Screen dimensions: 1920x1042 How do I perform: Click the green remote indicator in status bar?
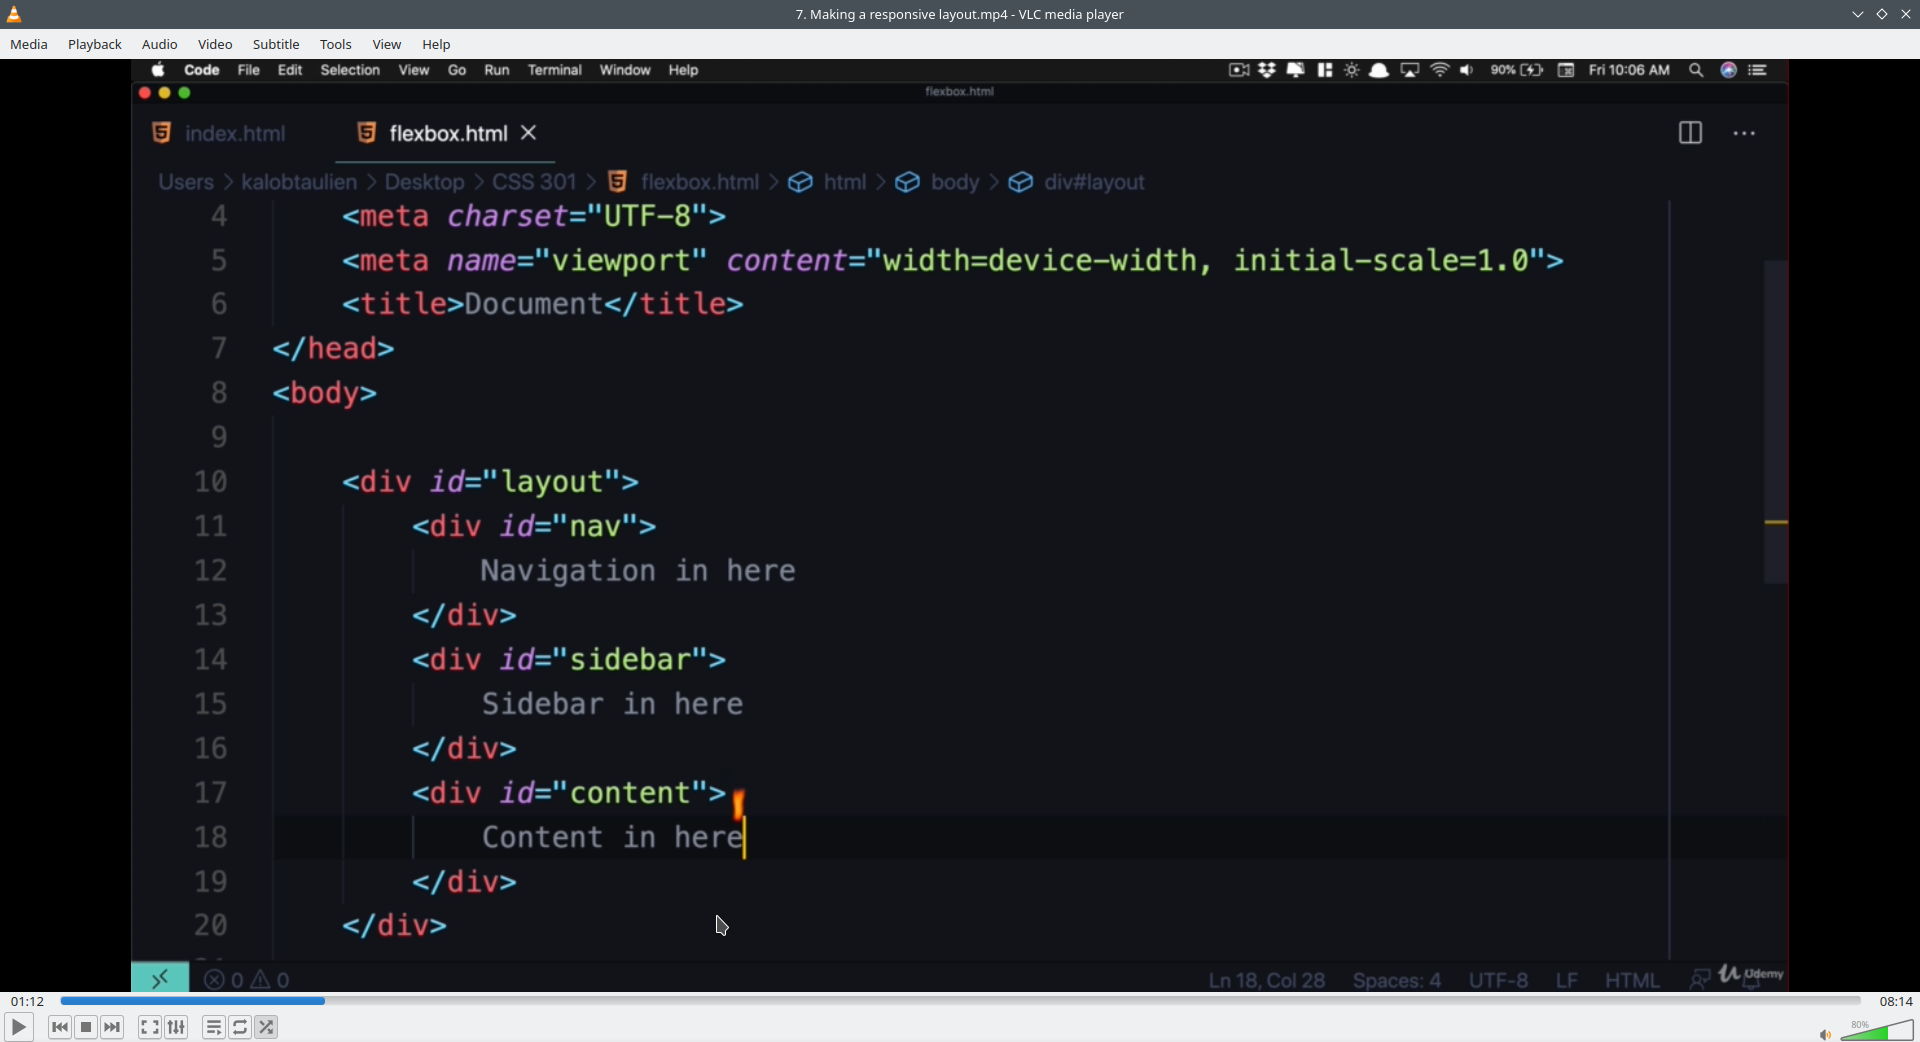(x=160, y=979)
